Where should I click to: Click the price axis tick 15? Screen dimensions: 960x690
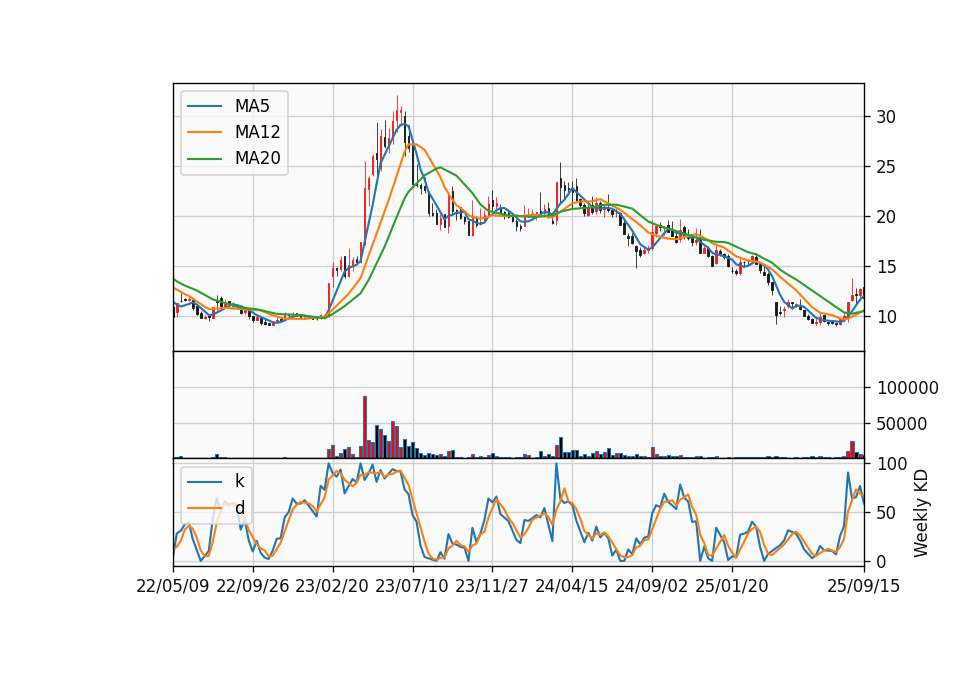pos(886,267)
